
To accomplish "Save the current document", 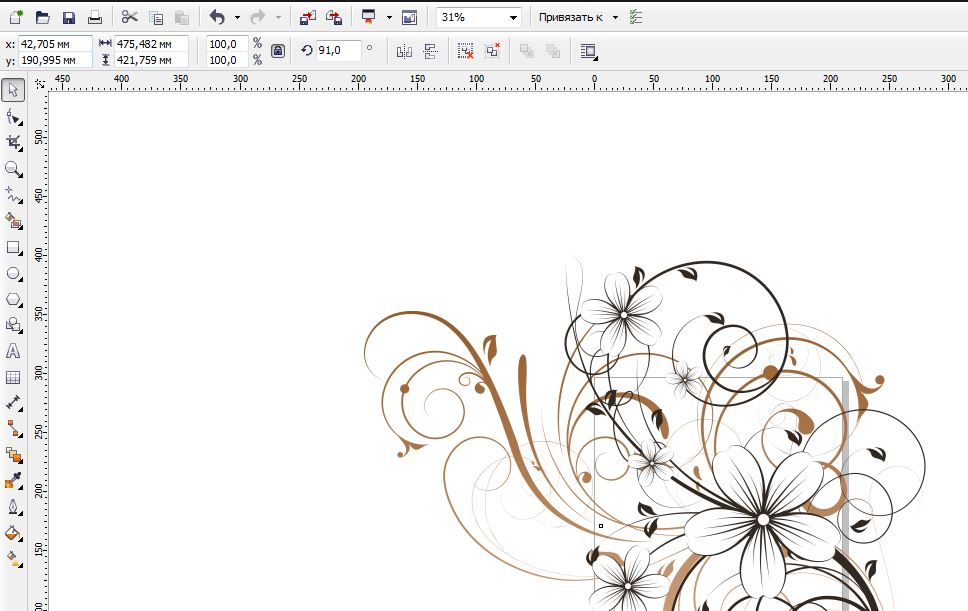I will 69,17.
